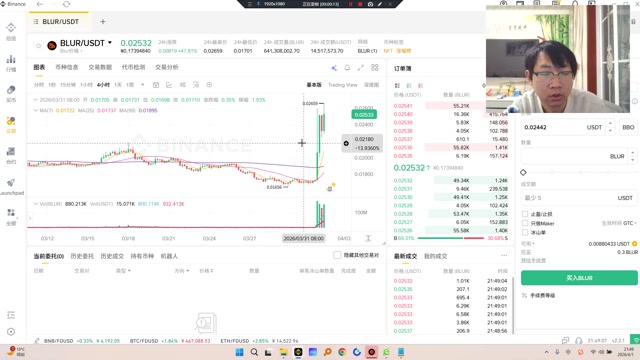Collapse the OHLC info line chevron
The width and height of the screenshot is (640, 360).
click(x=36, y=100)
